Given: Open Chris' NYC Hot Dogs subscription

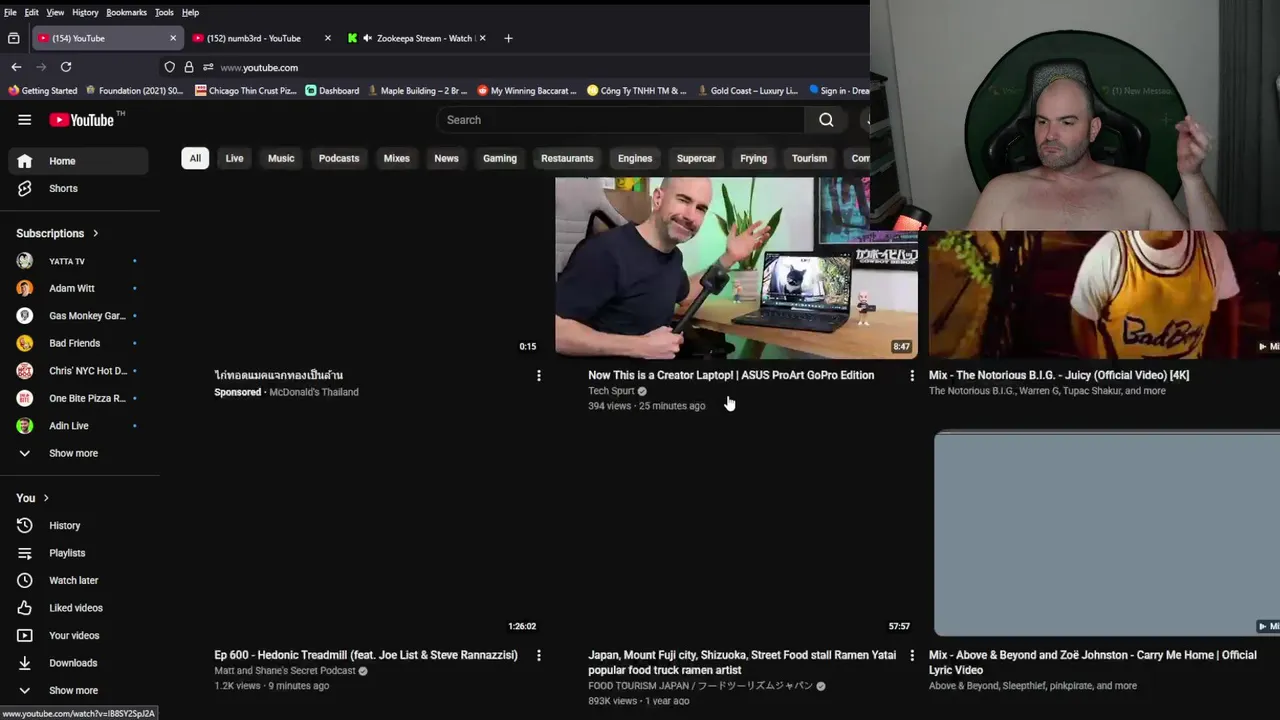Looking at the screenshot, I should click(x=79, y=371).
